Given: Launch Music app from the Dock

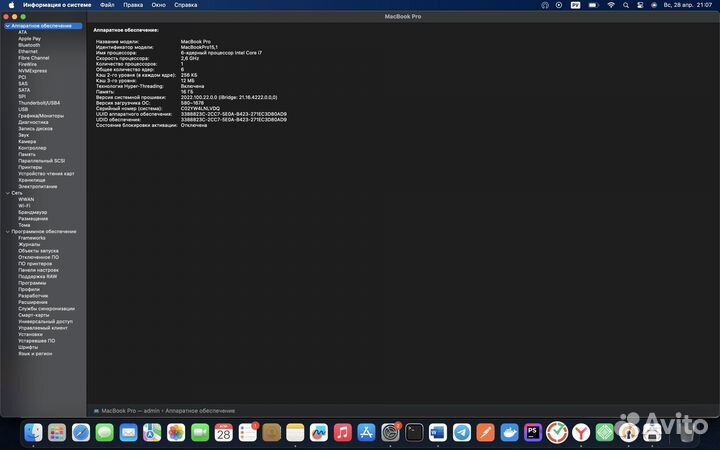Looking at the screenshot, I should tap(343, 432).
